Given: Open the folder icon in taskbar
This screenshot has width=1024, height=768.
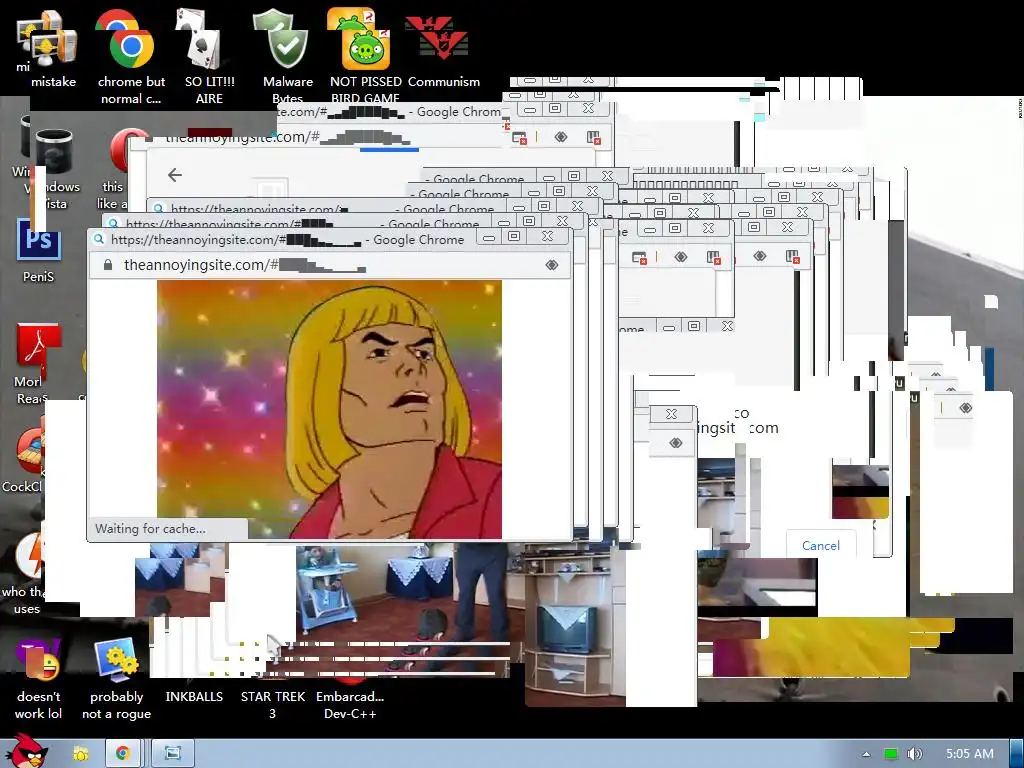Looking at the screenshot, I should coord(80,754).
